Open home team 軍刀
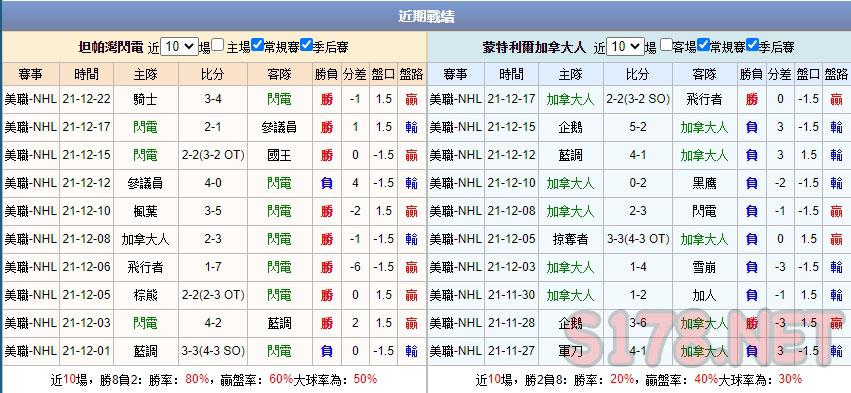 [x=570, y=352]
